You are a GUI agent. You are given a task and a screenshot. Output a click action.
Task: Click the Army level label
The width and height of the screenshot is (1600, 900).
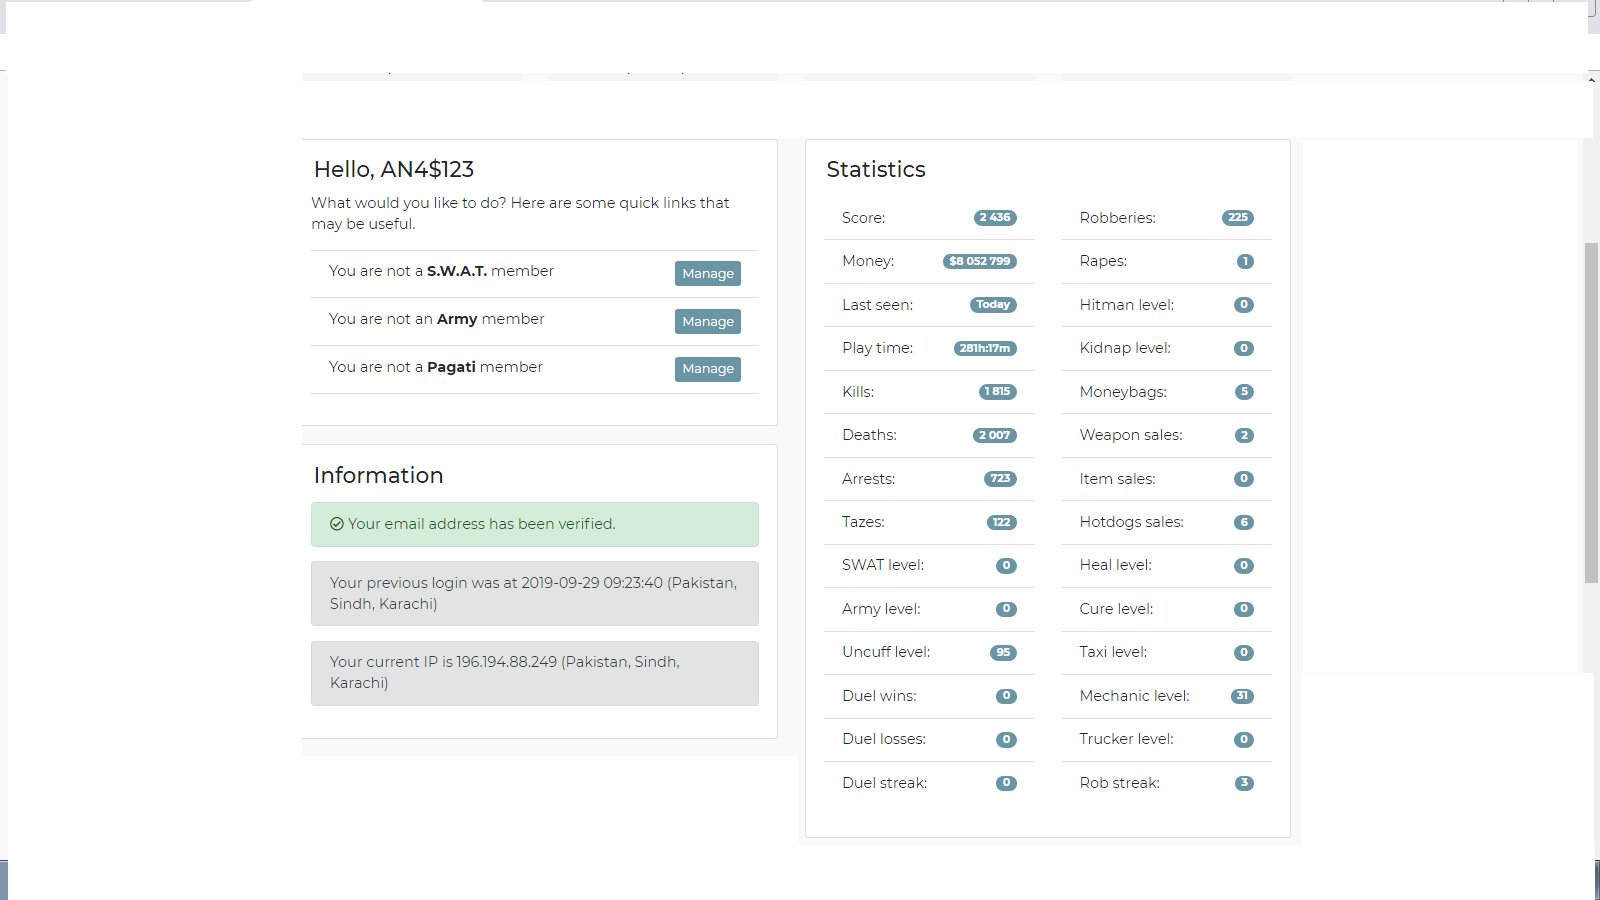(x=881, y=609)
